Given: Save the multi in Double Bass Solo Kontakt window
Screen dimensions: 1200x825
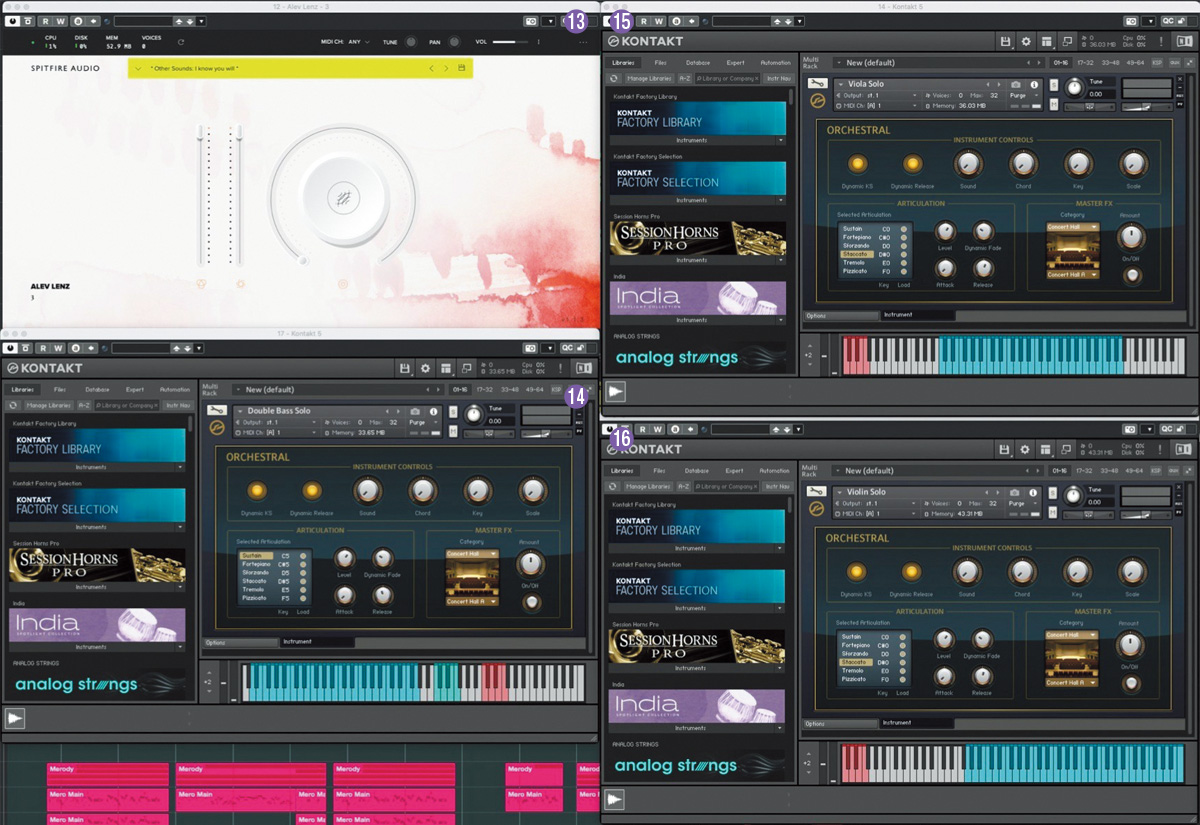Looking at the screenshot, I should click(x=405, y=369).
